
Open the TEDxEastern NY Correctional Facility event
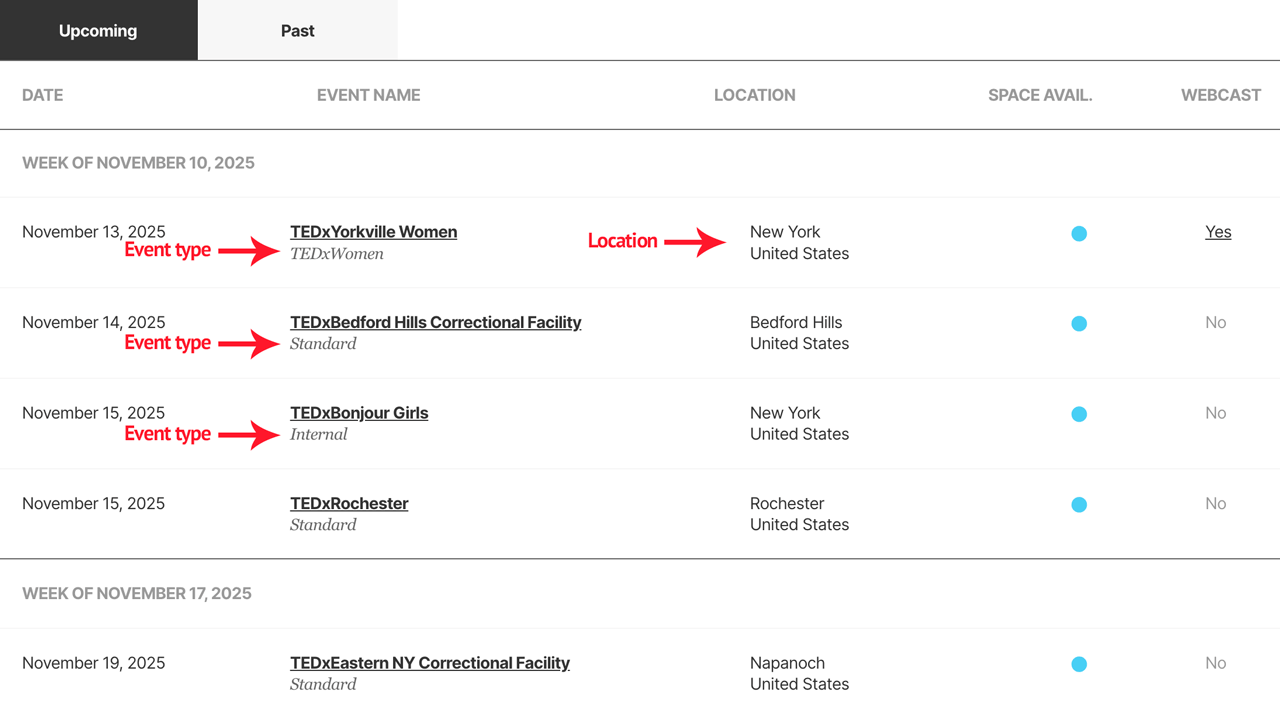430,662
